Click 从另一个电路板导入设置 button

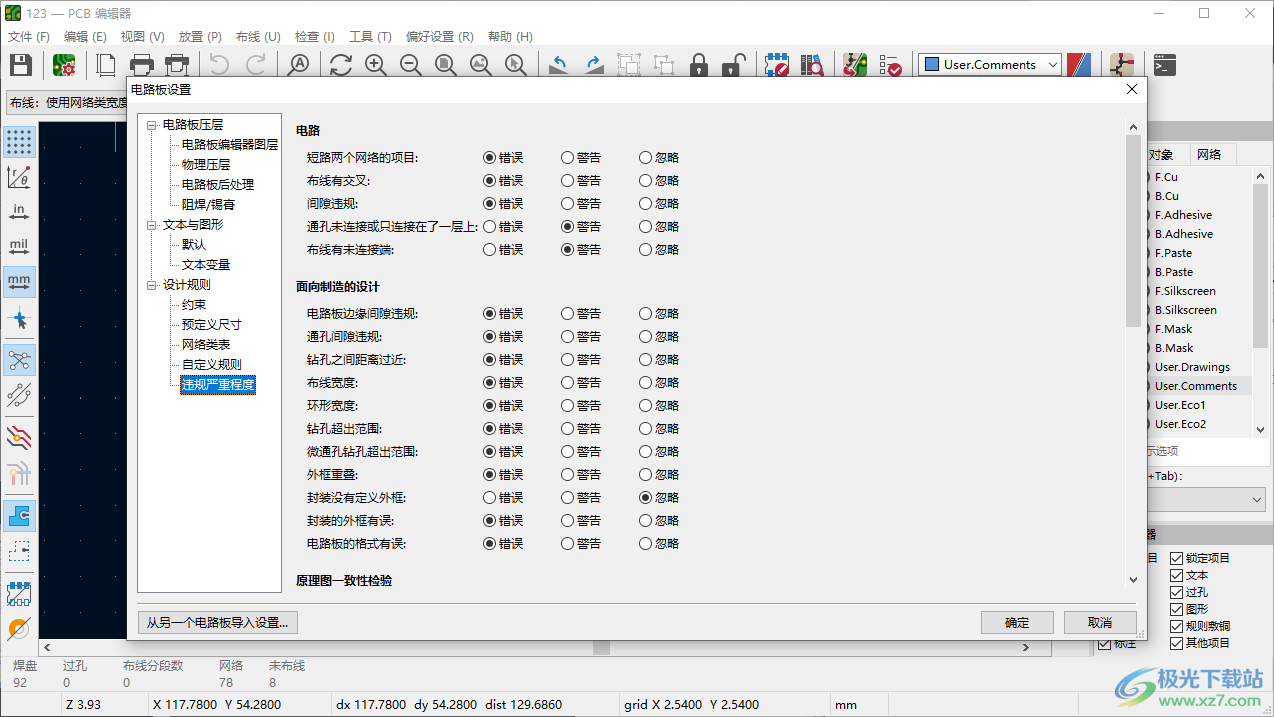tap(217, 622)
